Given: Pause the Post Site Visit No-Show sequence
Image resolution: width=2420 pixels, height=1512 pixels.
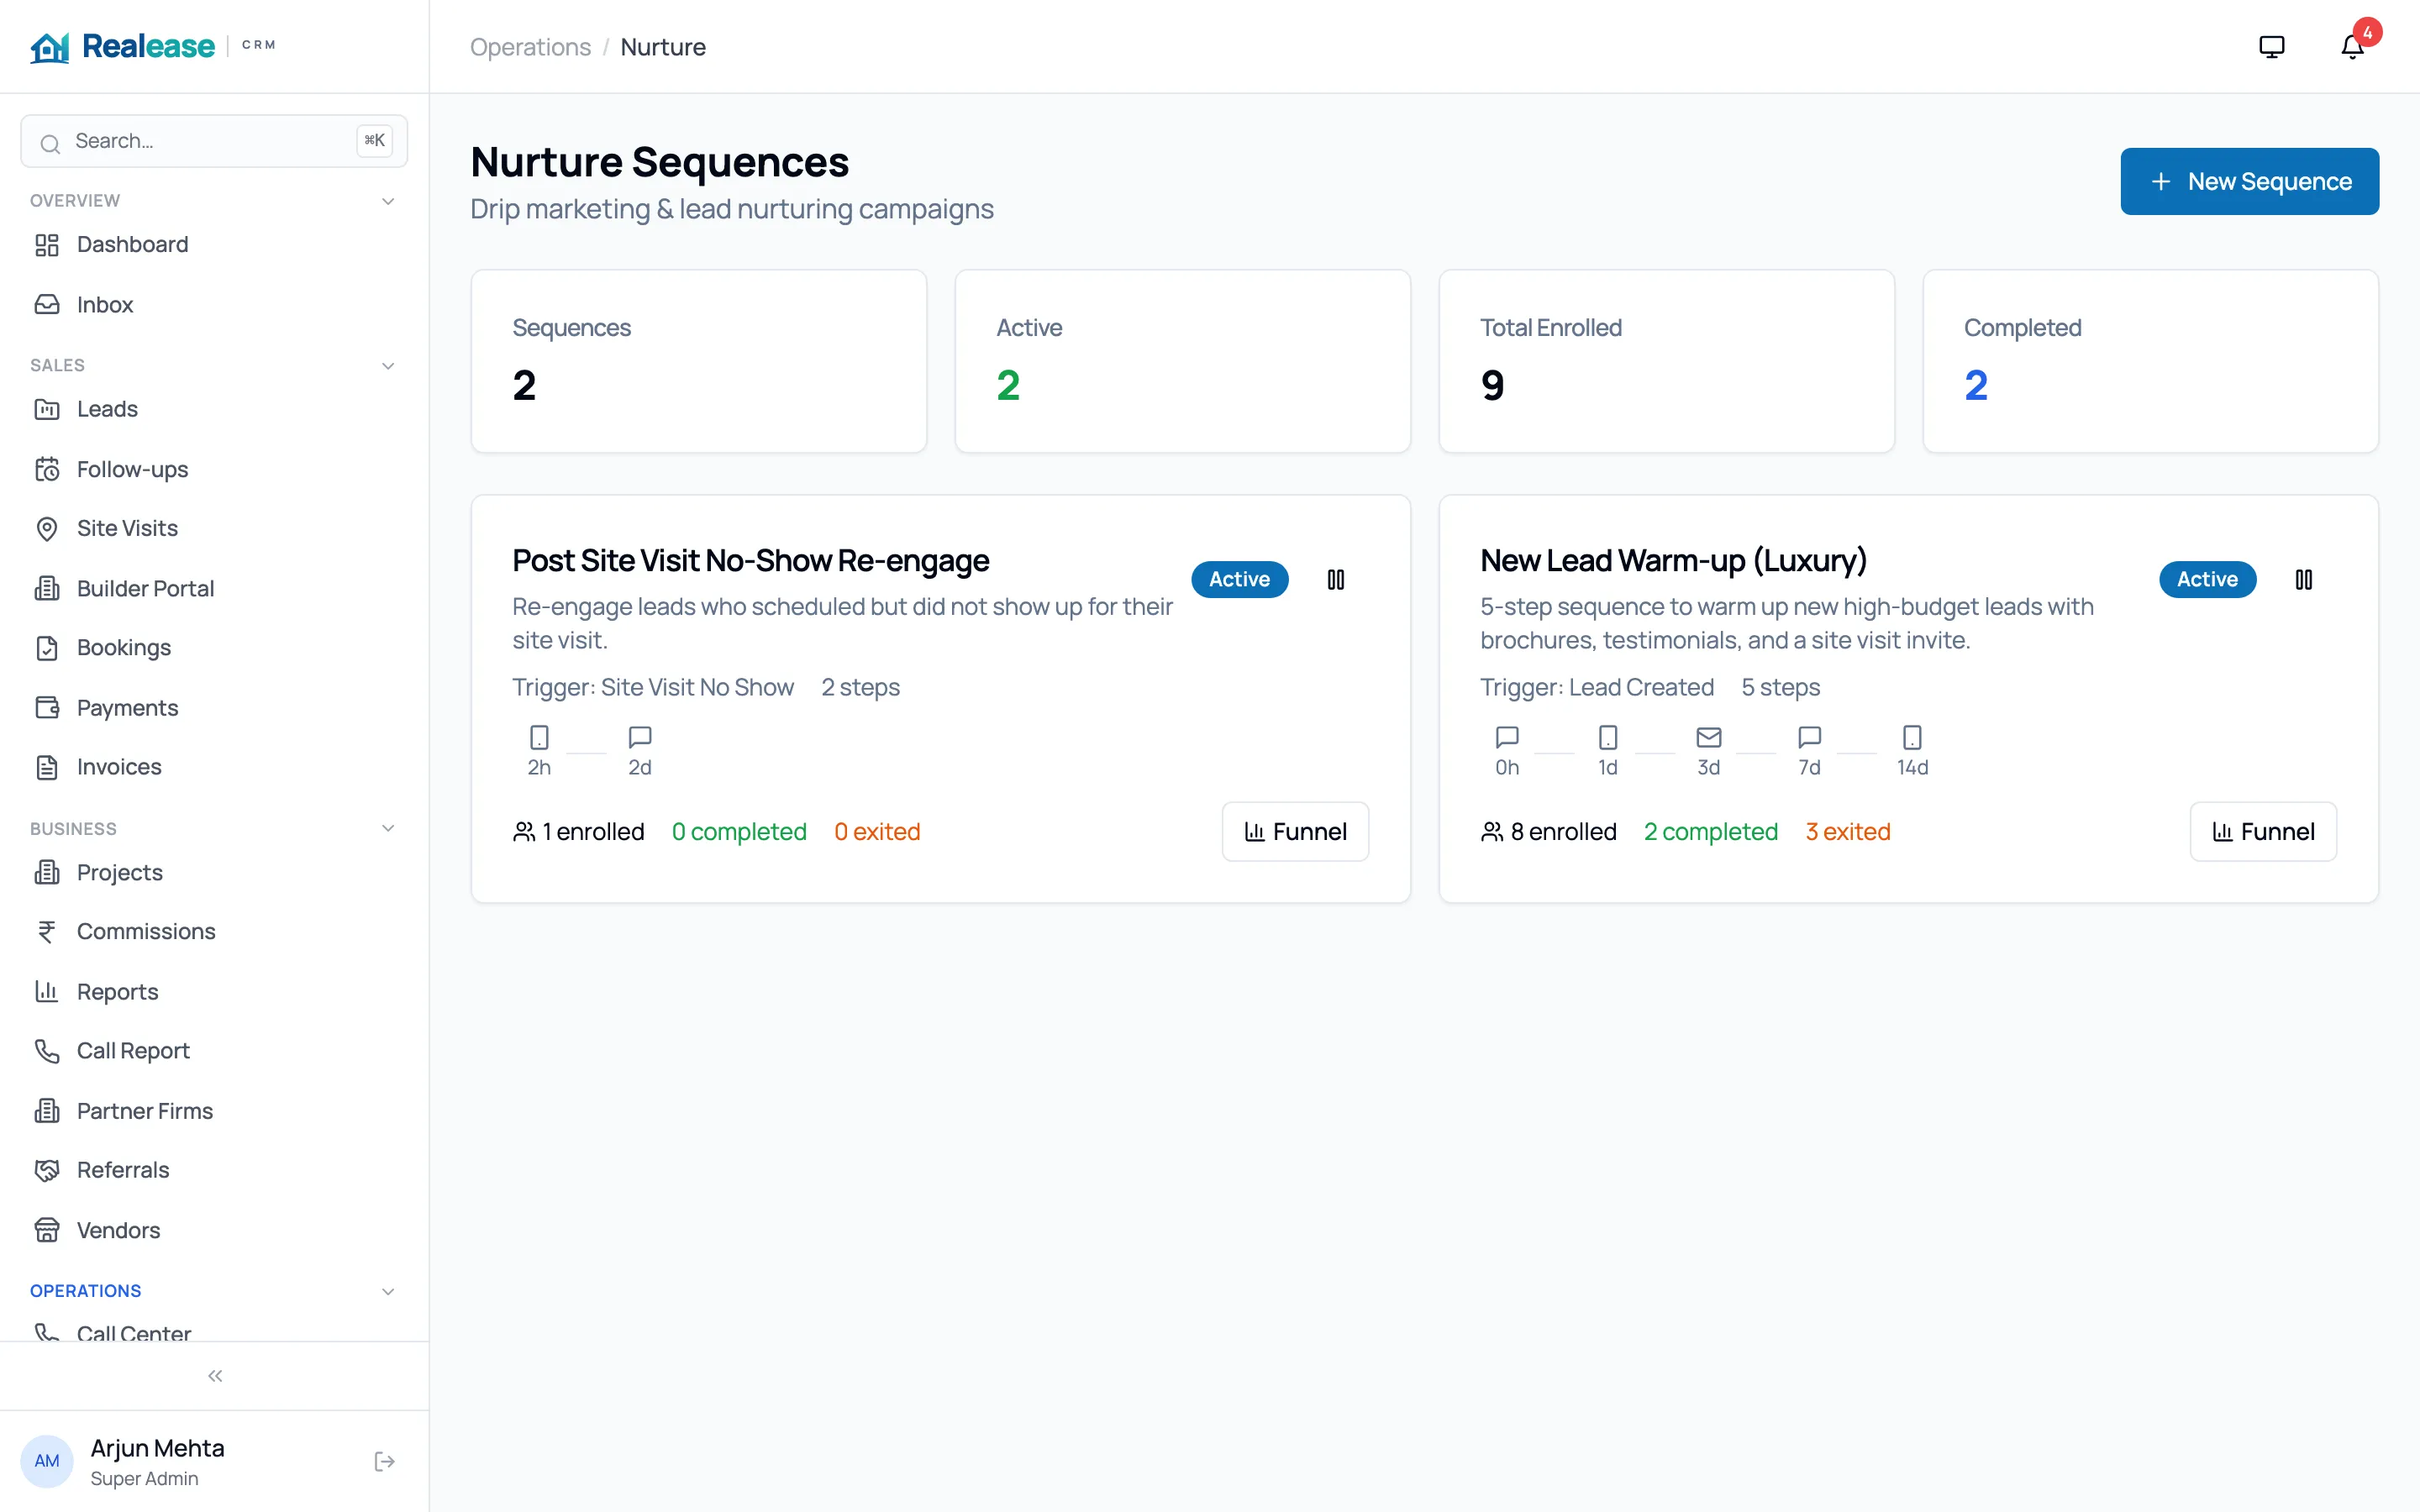Looking at the screenshot, I should pyautogui.click(x=1335, y=579).
